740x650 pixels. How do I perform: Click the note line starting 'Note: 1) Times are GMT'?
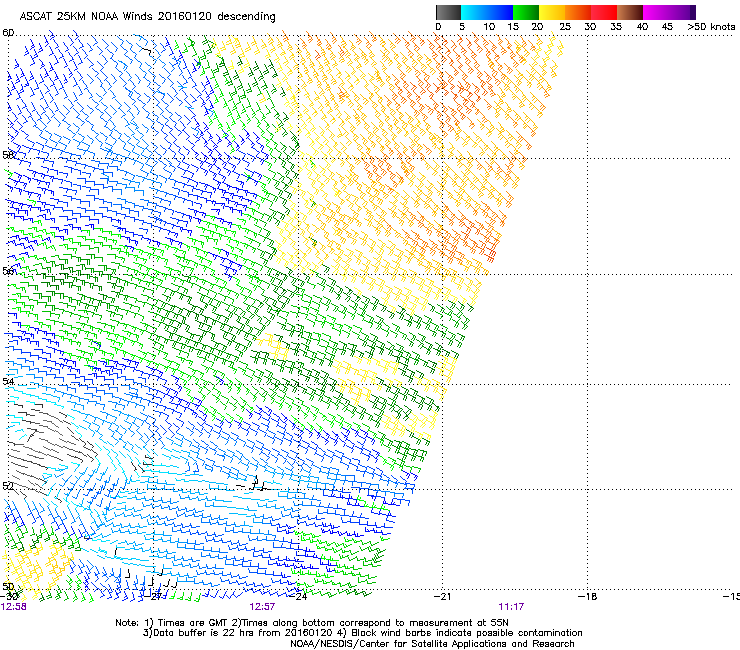click(312, 623)
